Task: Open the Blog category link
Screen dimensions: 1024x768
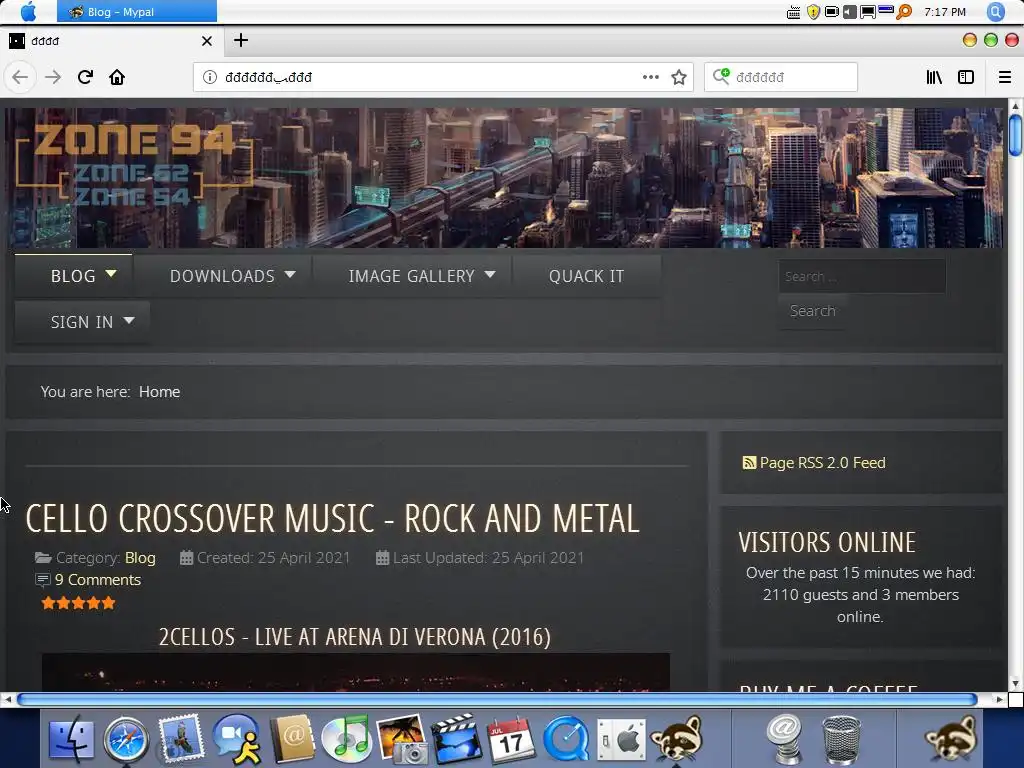Action: click(140, 558)
